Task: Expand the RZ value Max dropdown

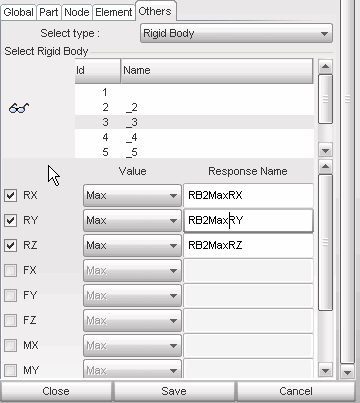Action: click(132, 245)
